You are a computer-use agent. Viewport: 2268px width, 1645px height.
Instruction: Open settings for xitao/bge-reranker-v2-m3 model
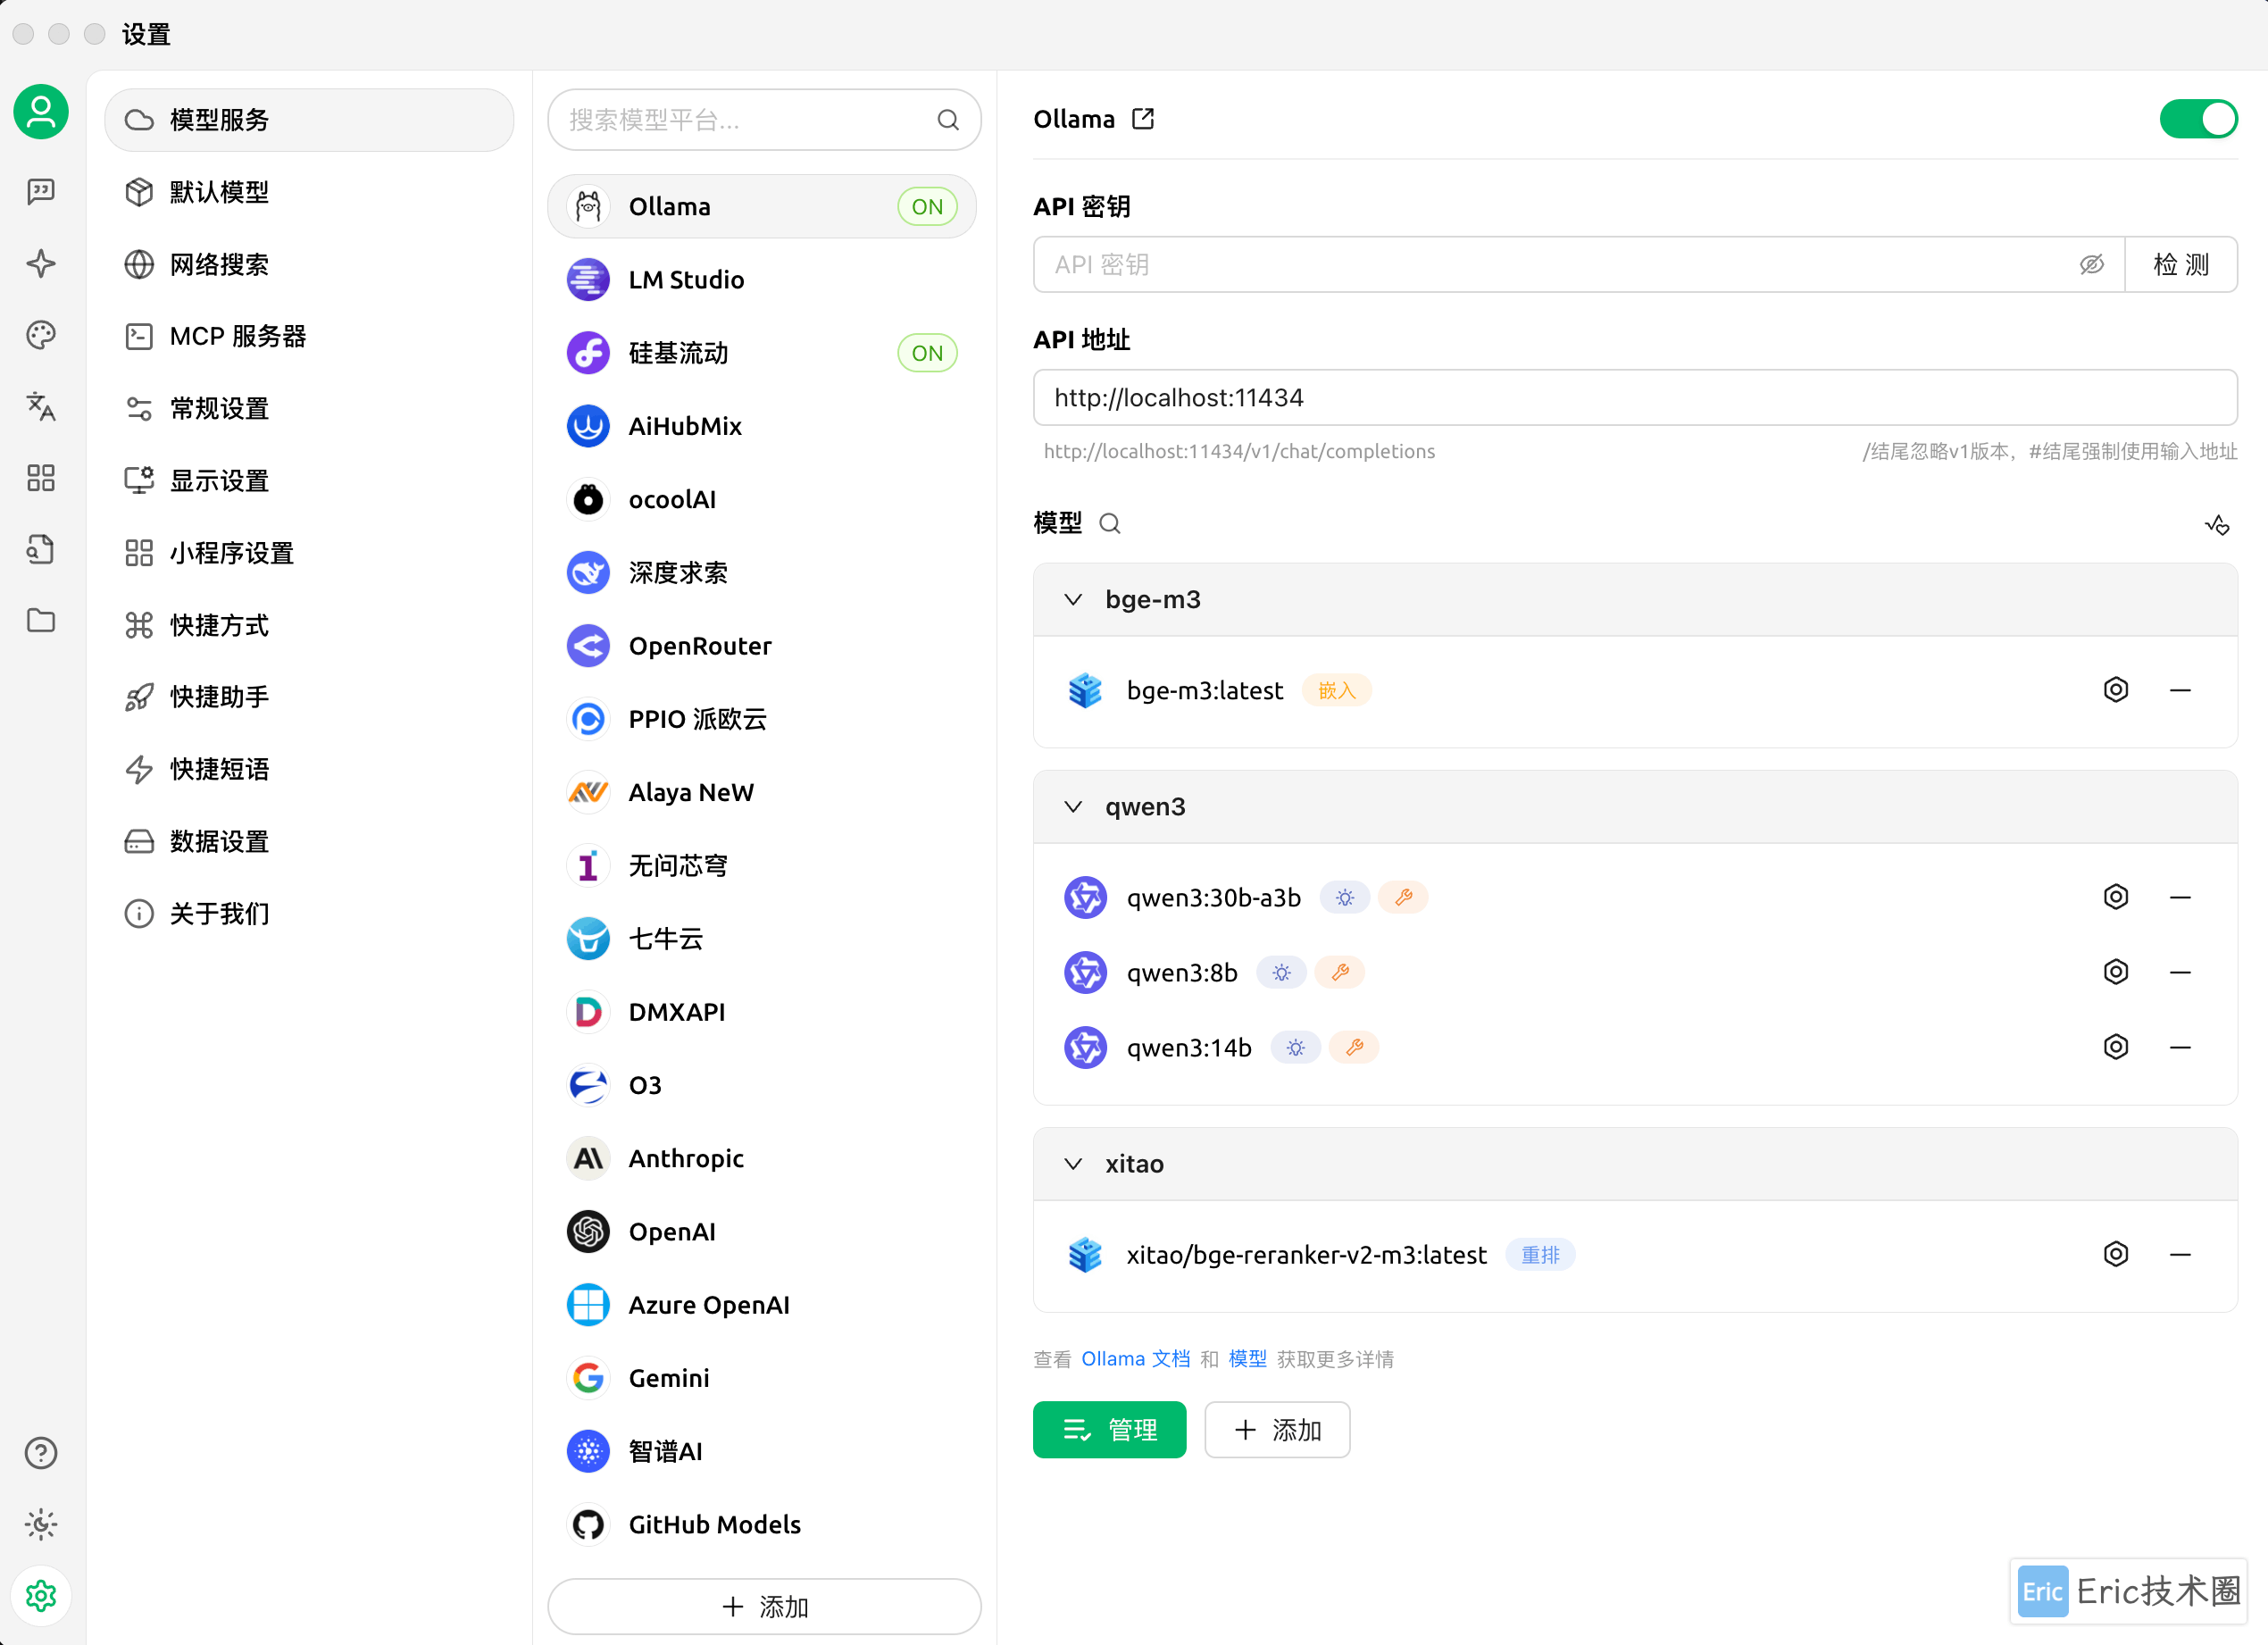(2116, 1254)
